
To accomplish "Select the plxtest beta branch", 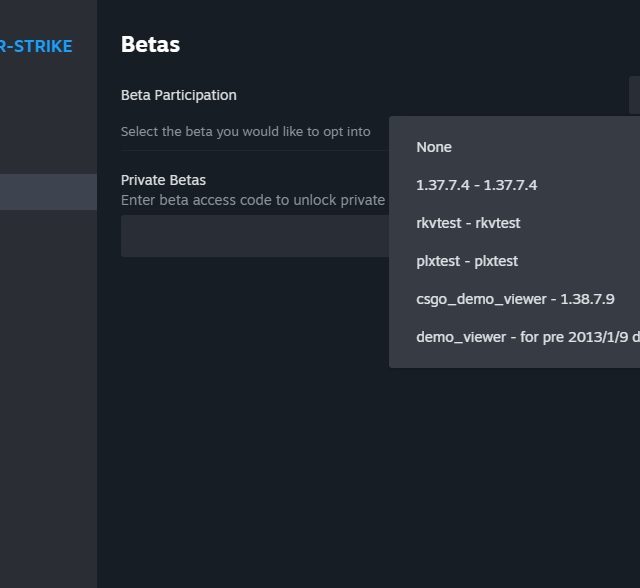I will 467,261.
